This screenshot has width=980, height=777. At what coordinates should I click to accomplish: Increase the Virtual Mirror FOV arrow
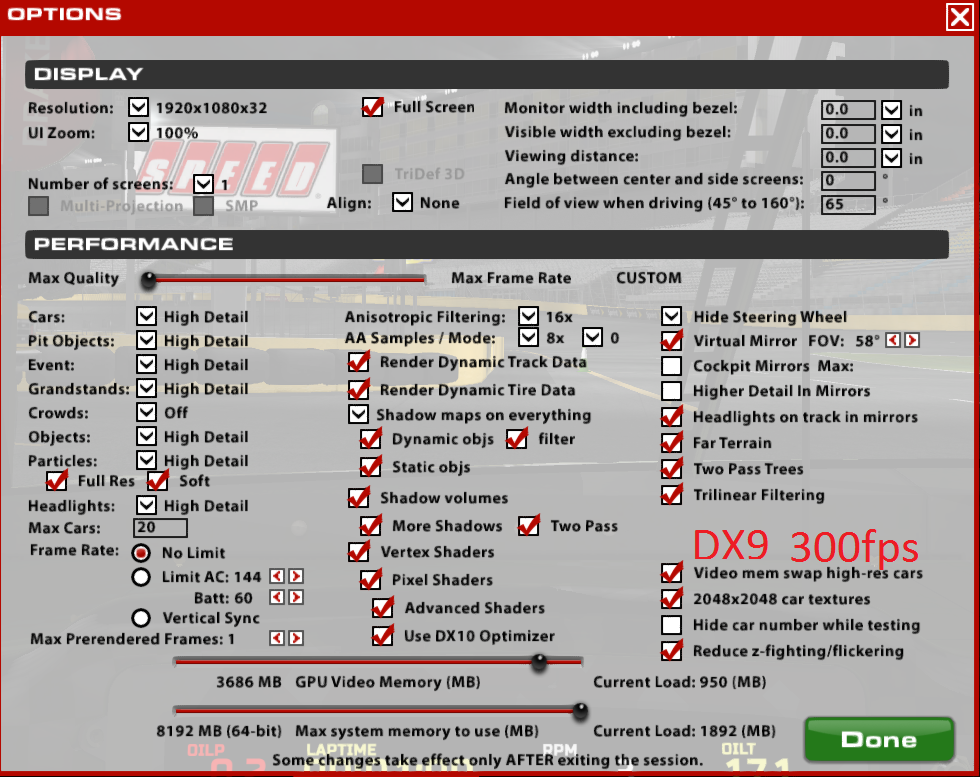click(x=911, y=341)
